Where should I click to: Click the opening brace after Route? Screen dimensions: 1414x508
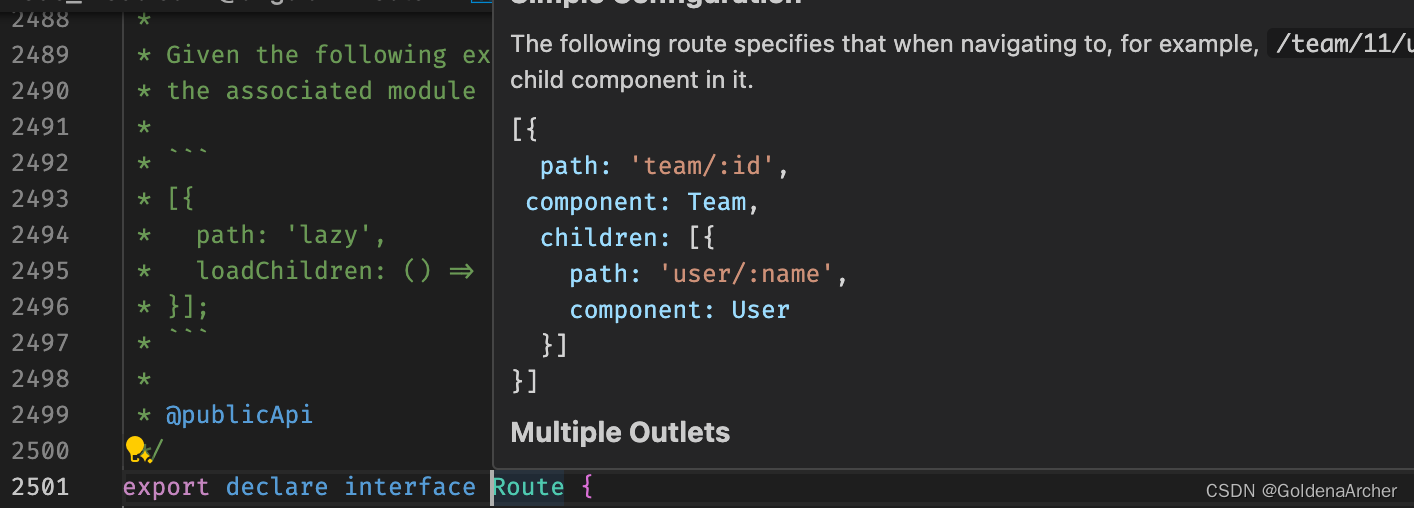(587, 488)
